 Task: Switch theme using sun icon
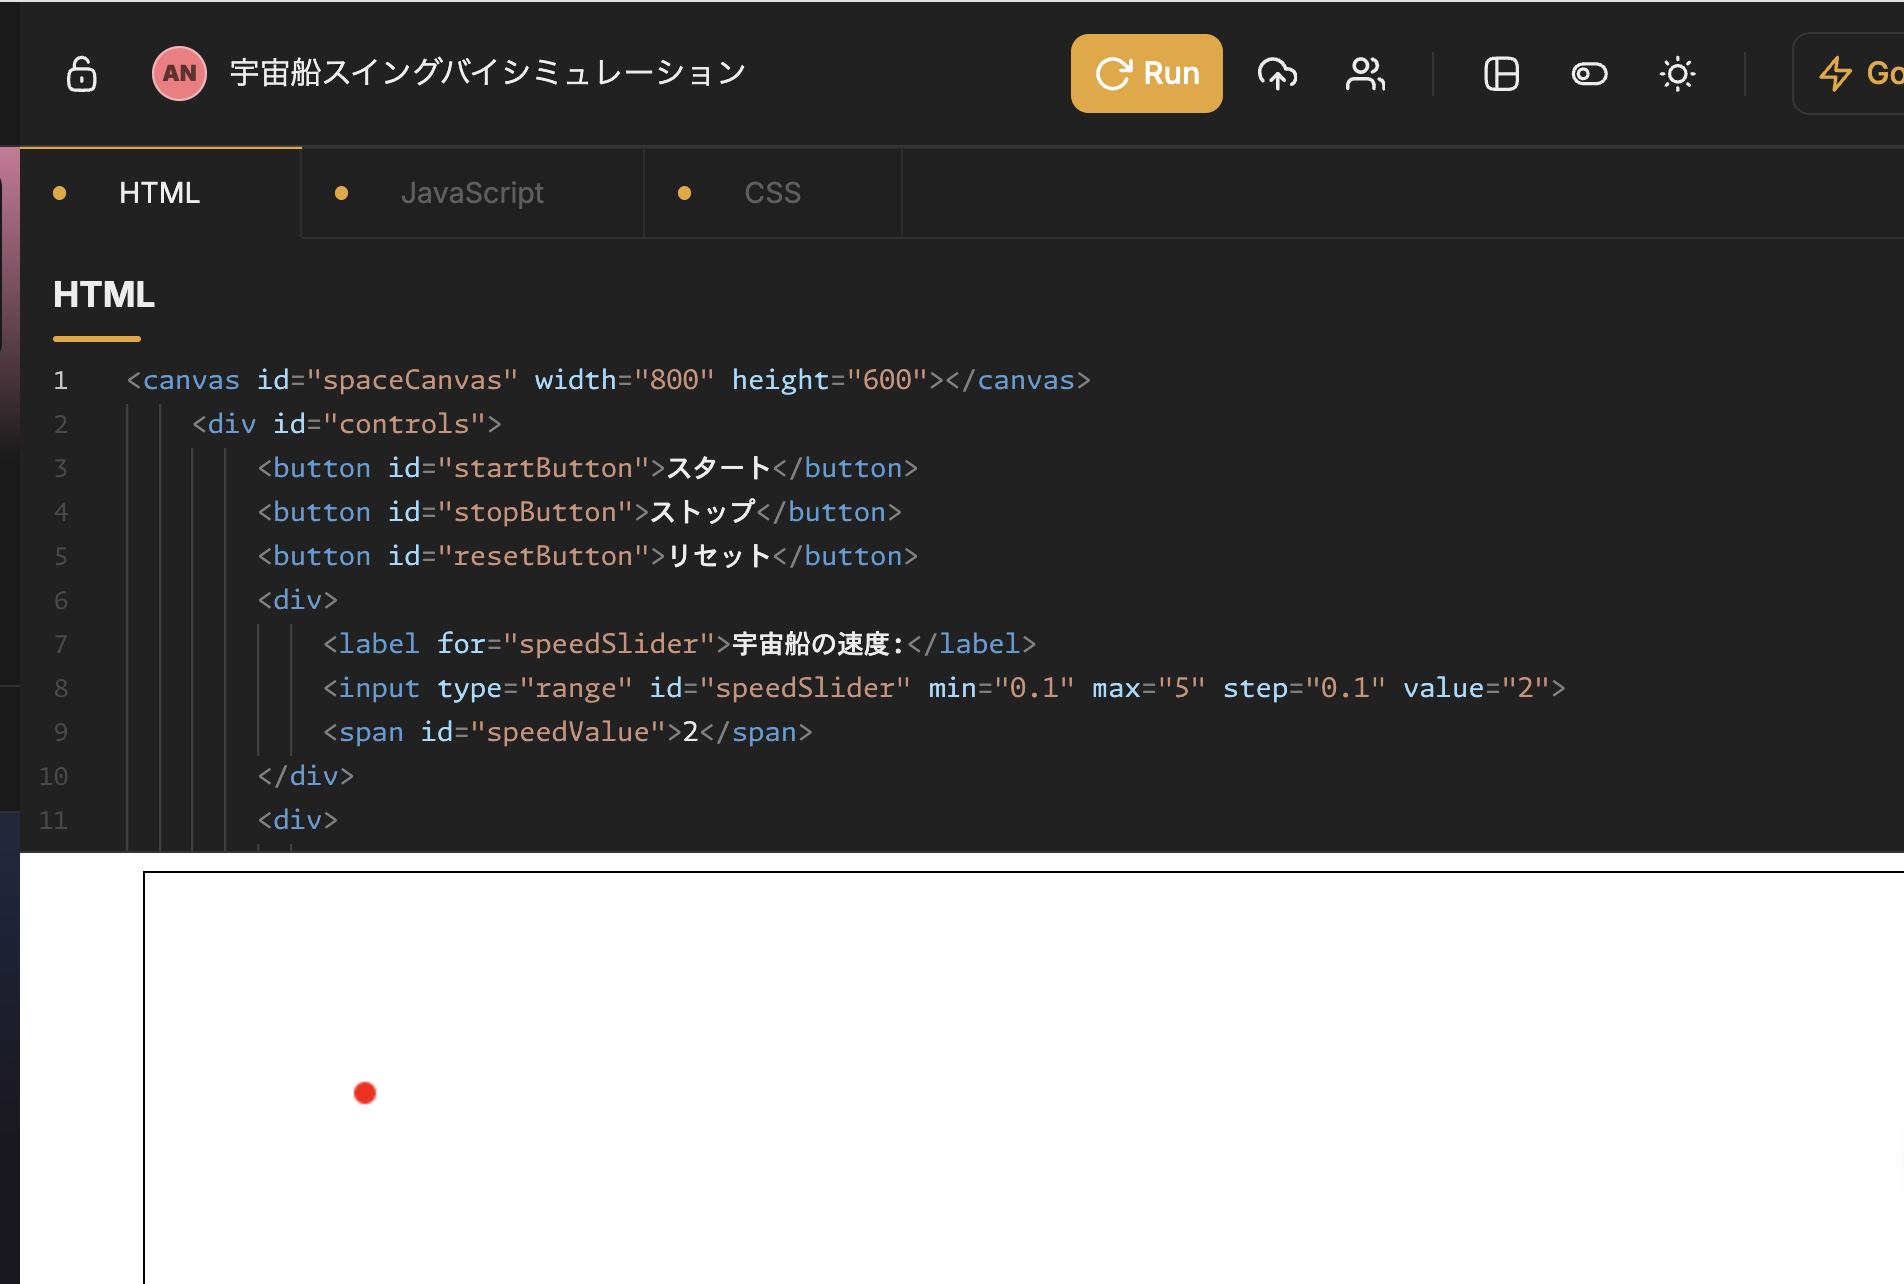click(x=1677, y=74)
